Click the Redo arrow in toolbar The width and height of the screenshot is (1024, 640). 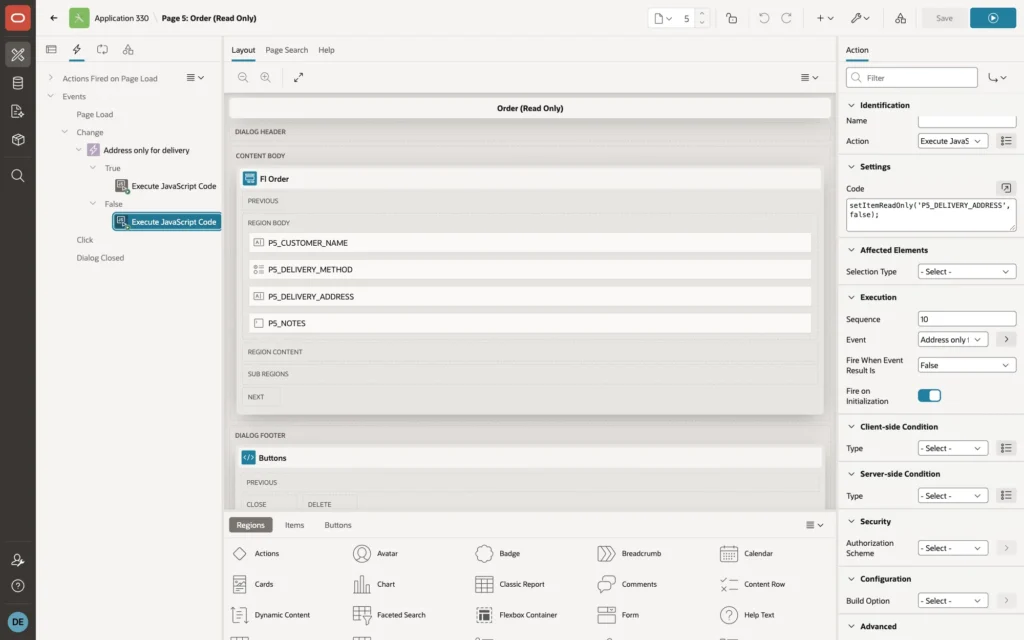pos(786,18)
